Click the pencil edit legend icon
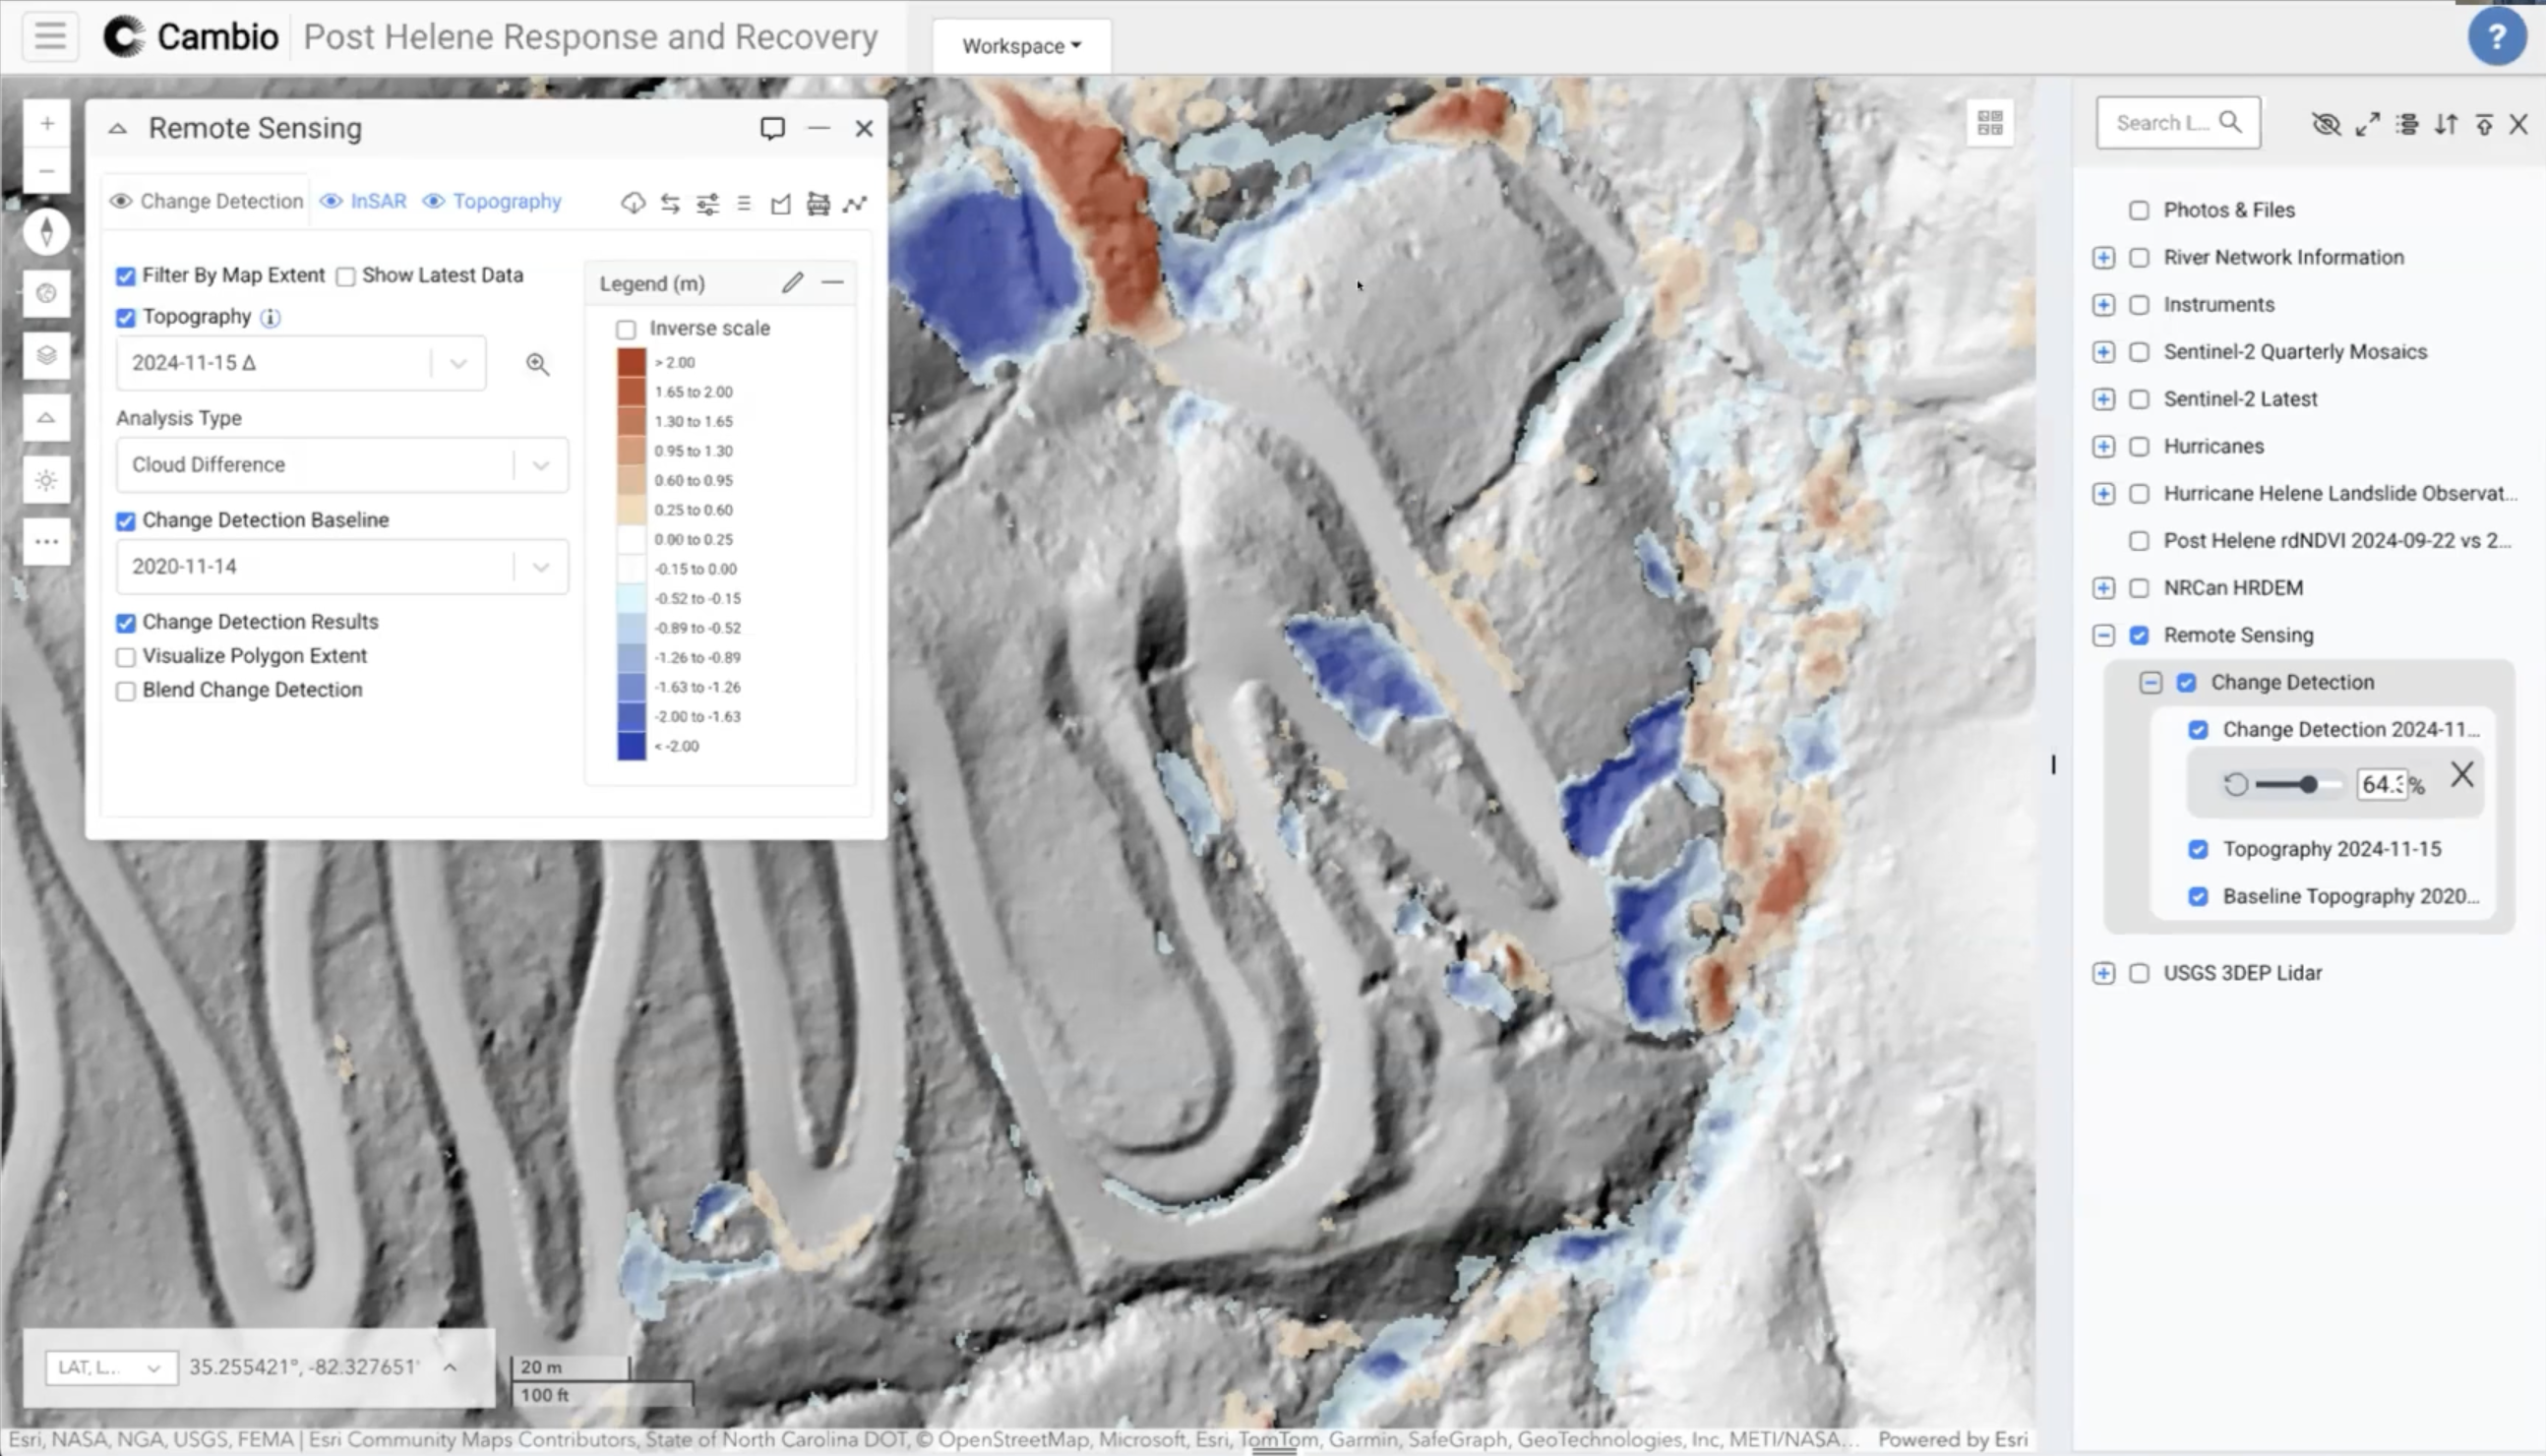2546x1456 pixels. click(x=792, y=283)
